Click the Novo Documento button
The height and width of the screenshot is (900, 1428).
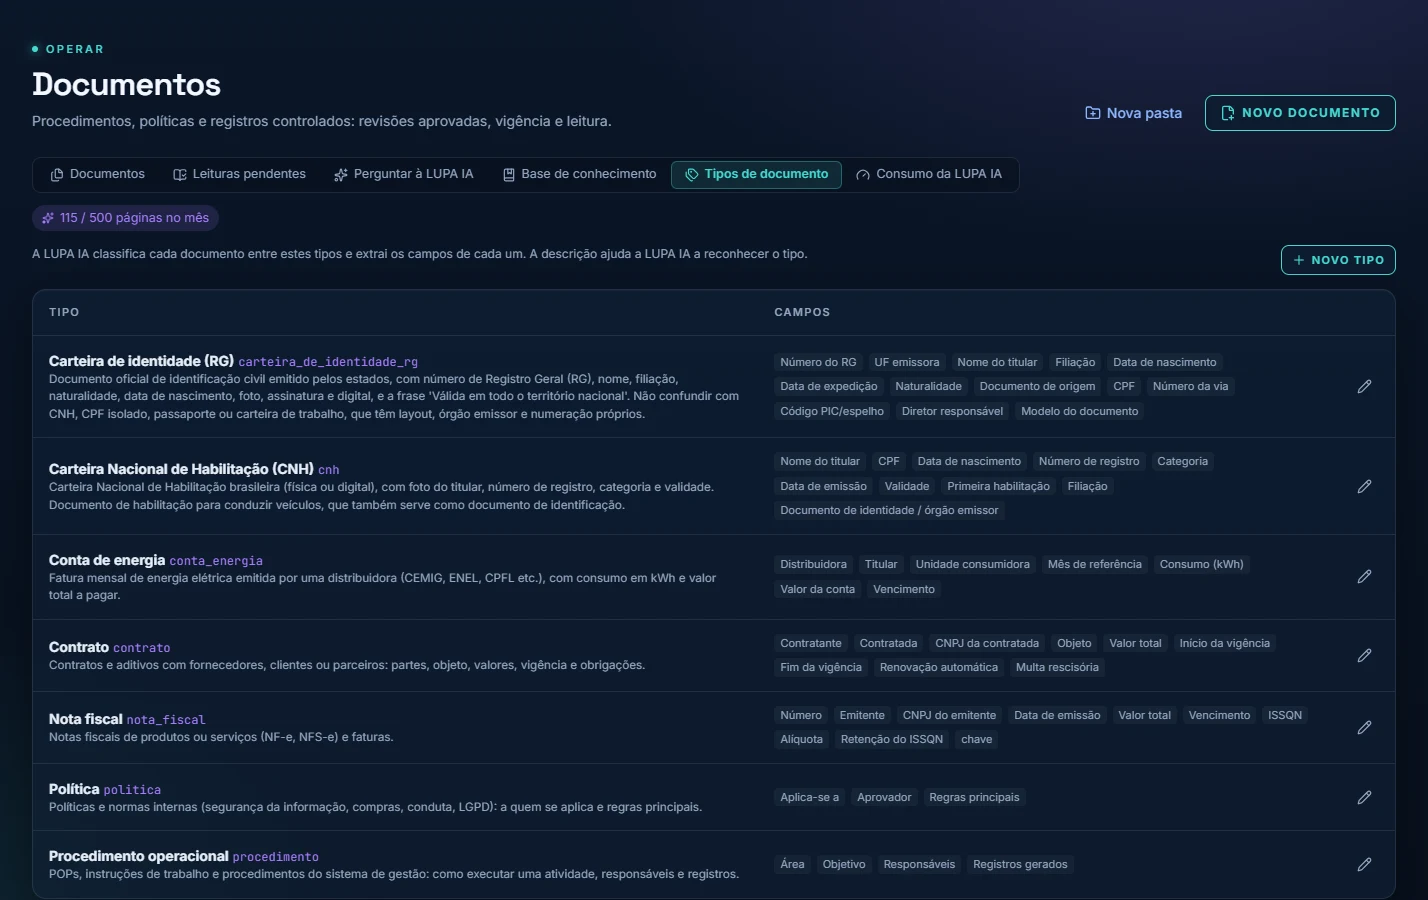coord(1300,113)
